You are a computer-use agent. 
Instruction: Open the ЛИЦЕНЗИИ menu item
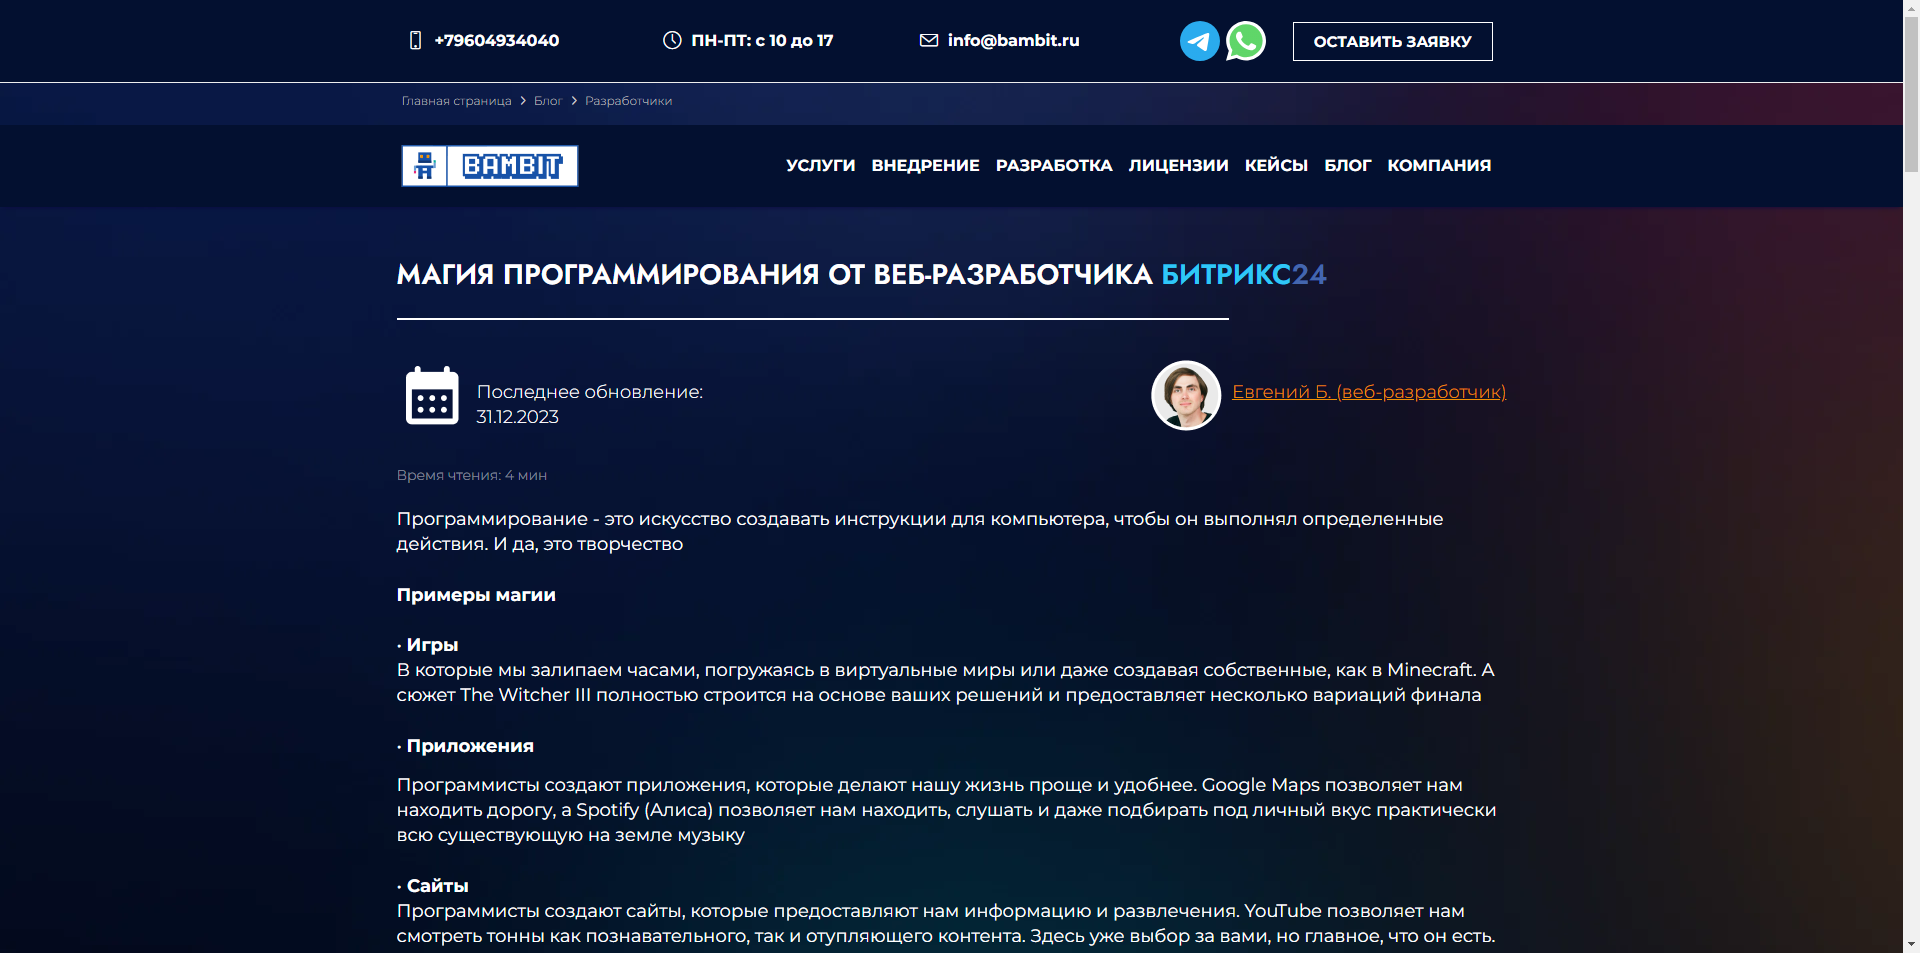(x=1178, y=165)
